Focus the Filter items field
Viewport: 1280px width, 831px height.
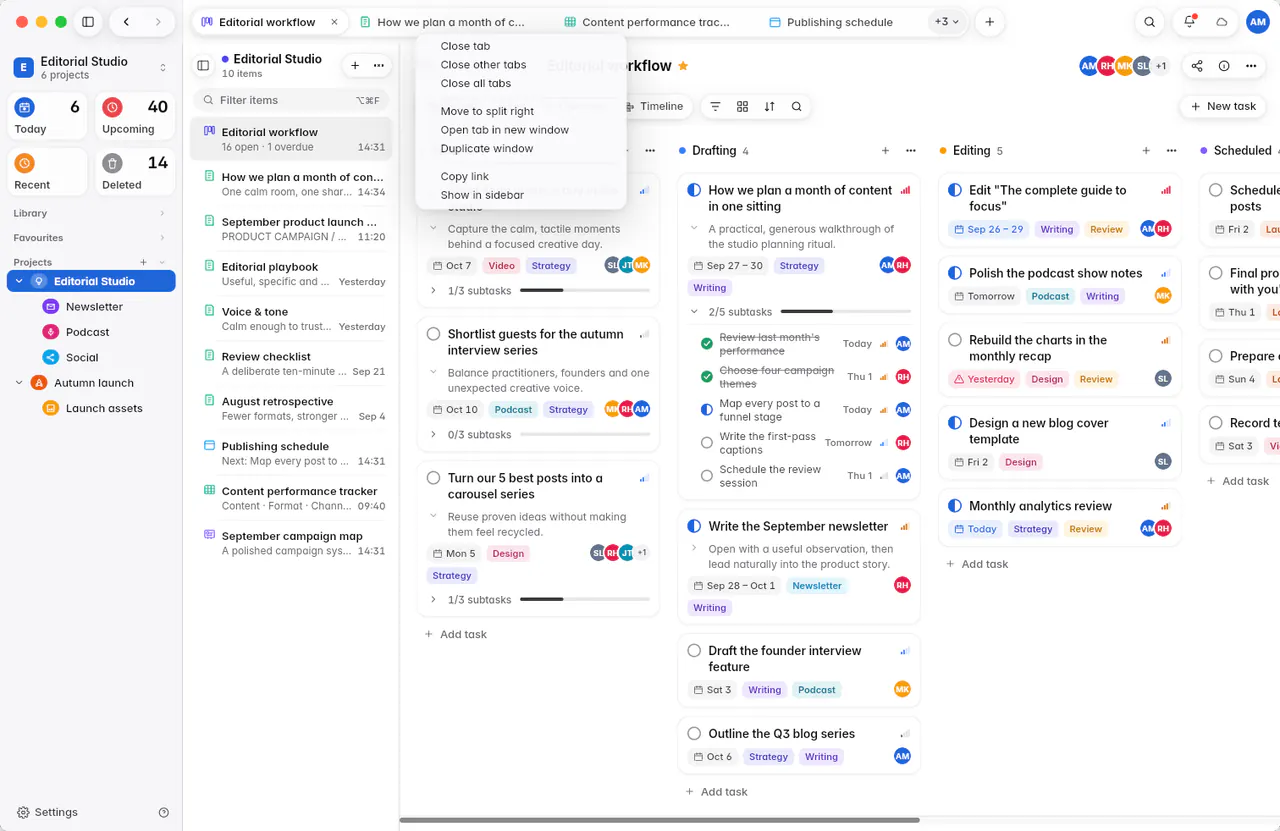tap(290, 100)
